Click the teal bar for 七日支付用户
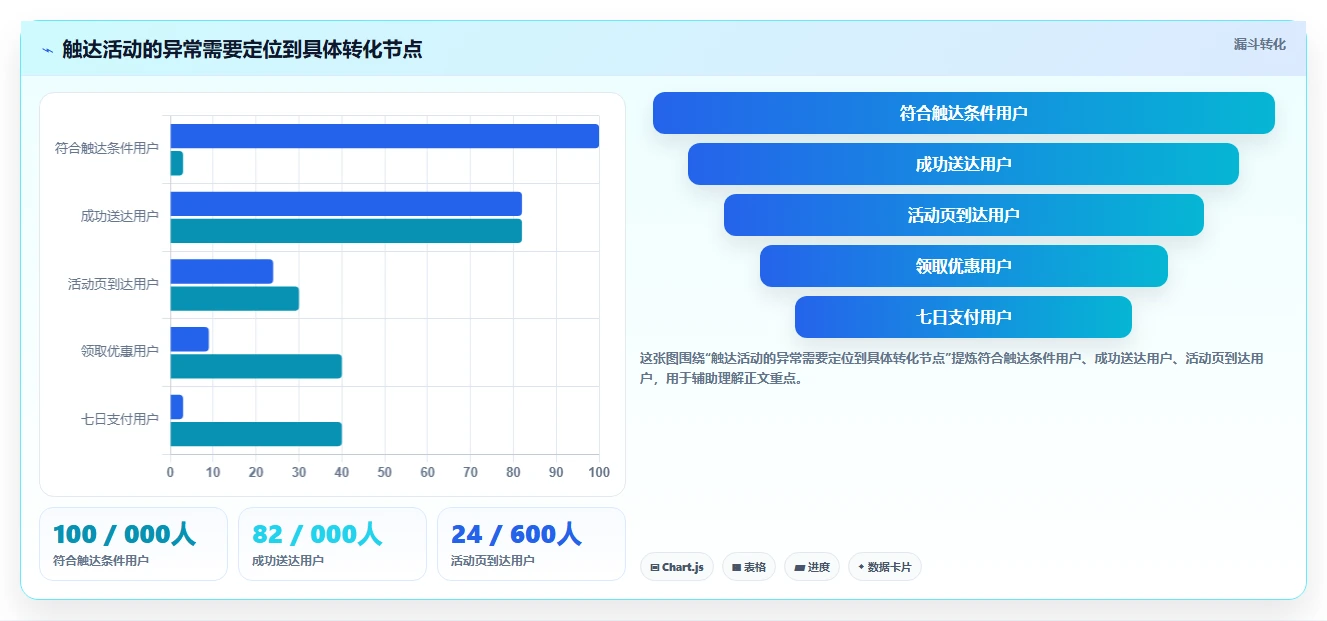Screen dimensions: 1327x621 [256, 434]
